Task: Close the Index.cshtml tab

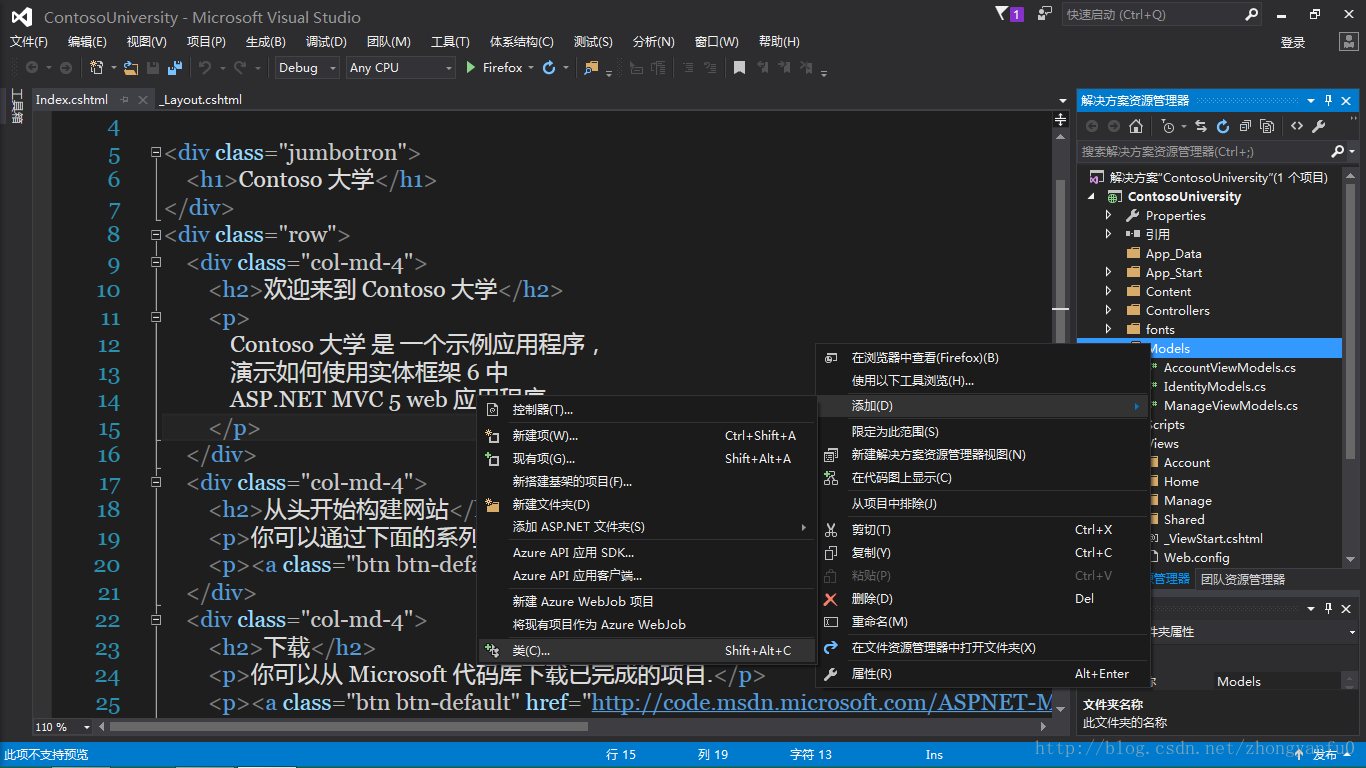Action: coord(142,100)
